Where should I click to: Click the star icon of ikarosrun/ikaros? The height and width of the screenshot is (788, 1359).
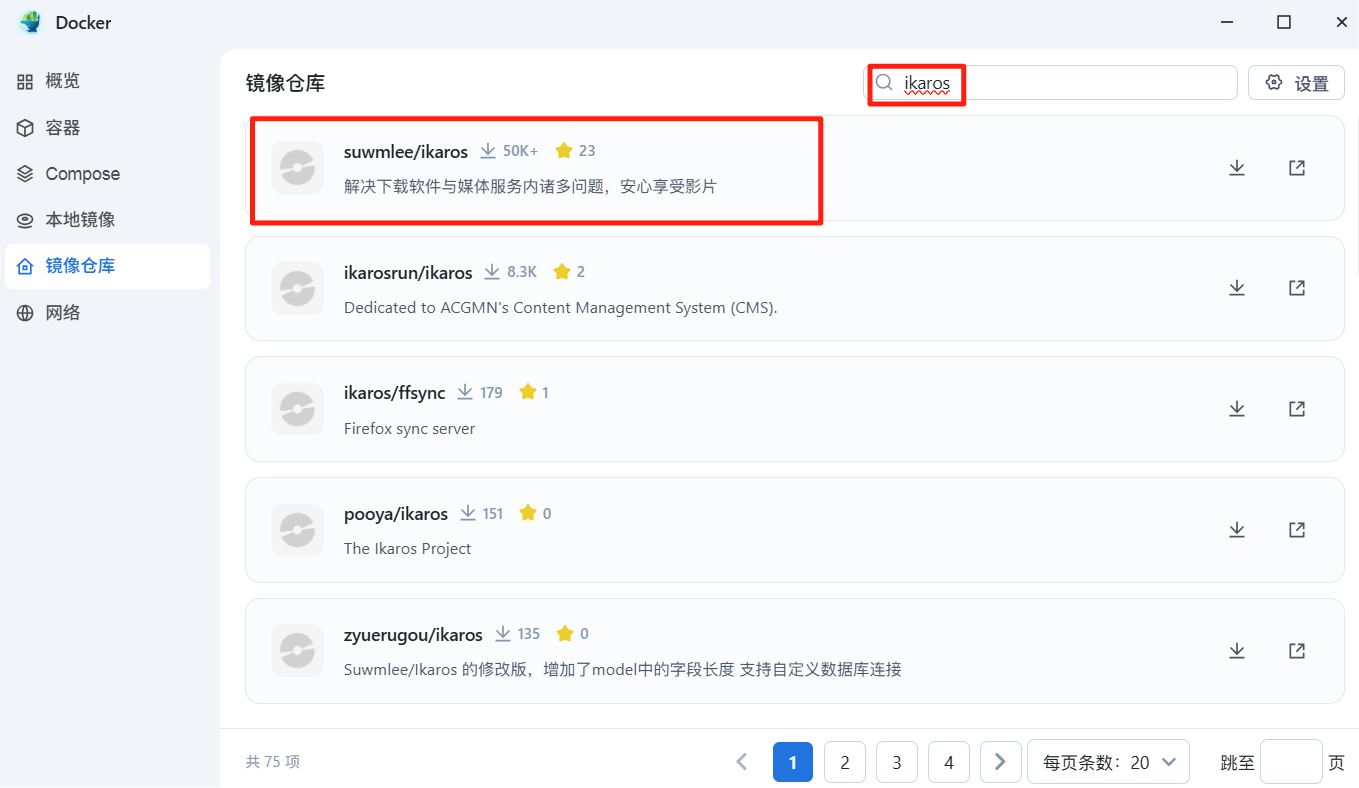(562, 272)
